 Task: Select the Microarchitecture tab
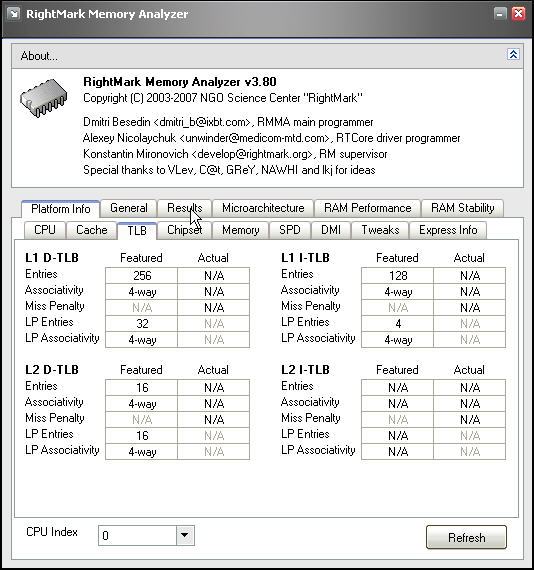pyautogui.click(x=263, y=208)
